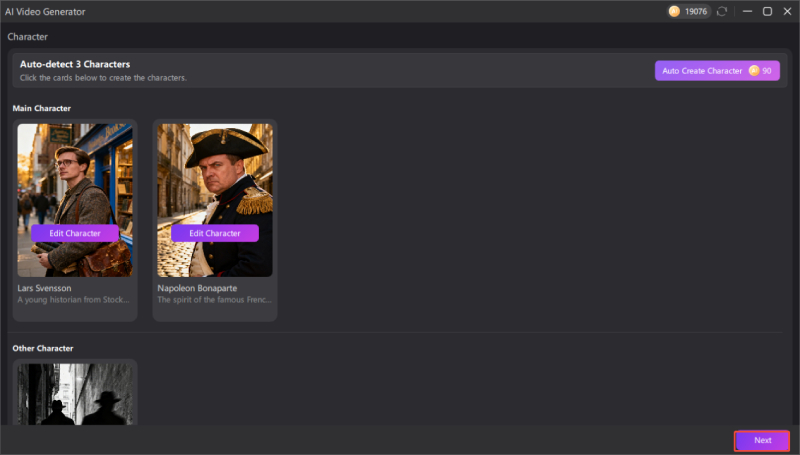Edit the Napoleon Bonaparte character
Screen dimensions: 800x455
click(215, 233)
